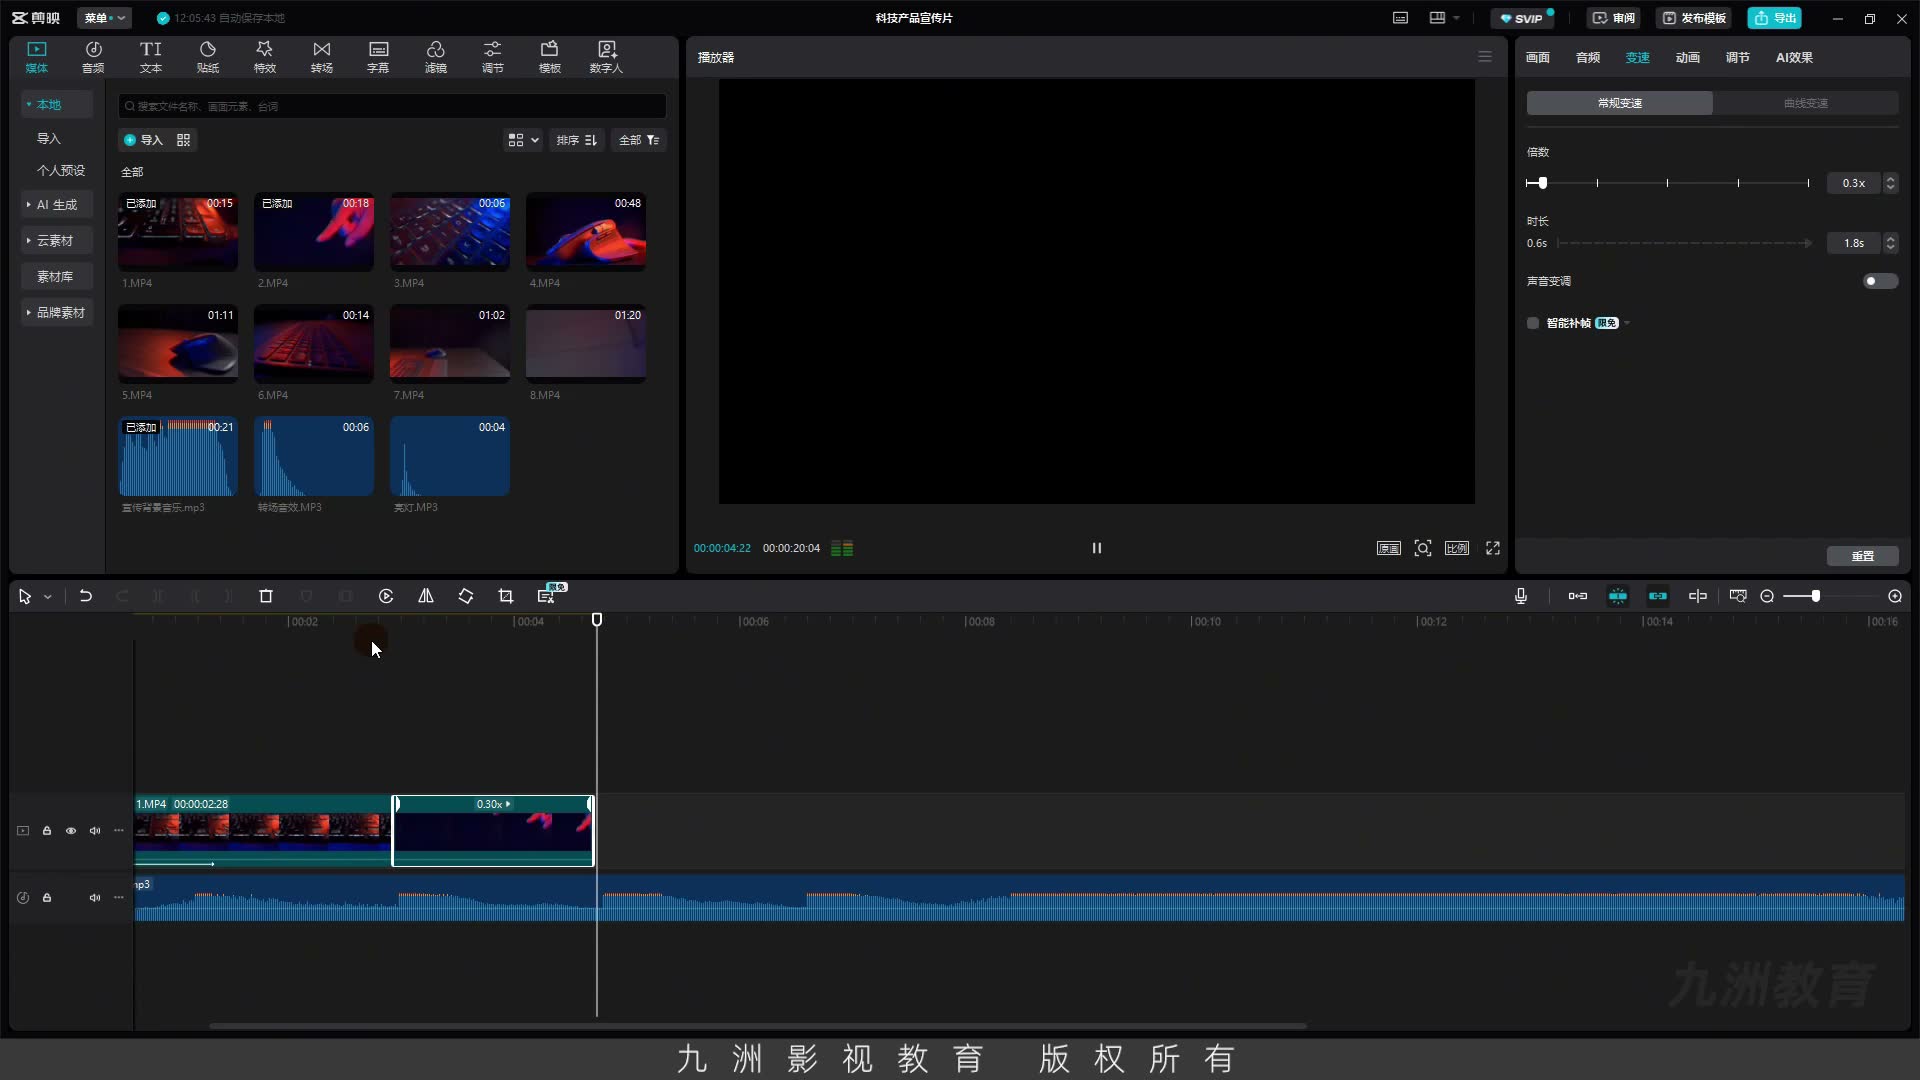The image size is (1920, 1080).
Task: Click the delete trash icon in timeline toolbar
Action: tap(266, 596)
